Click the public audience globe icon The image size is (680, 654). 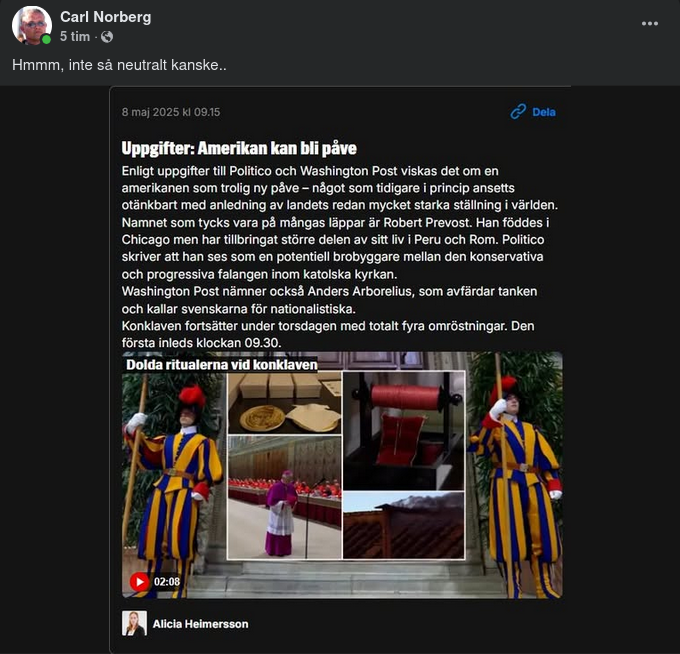107,37
